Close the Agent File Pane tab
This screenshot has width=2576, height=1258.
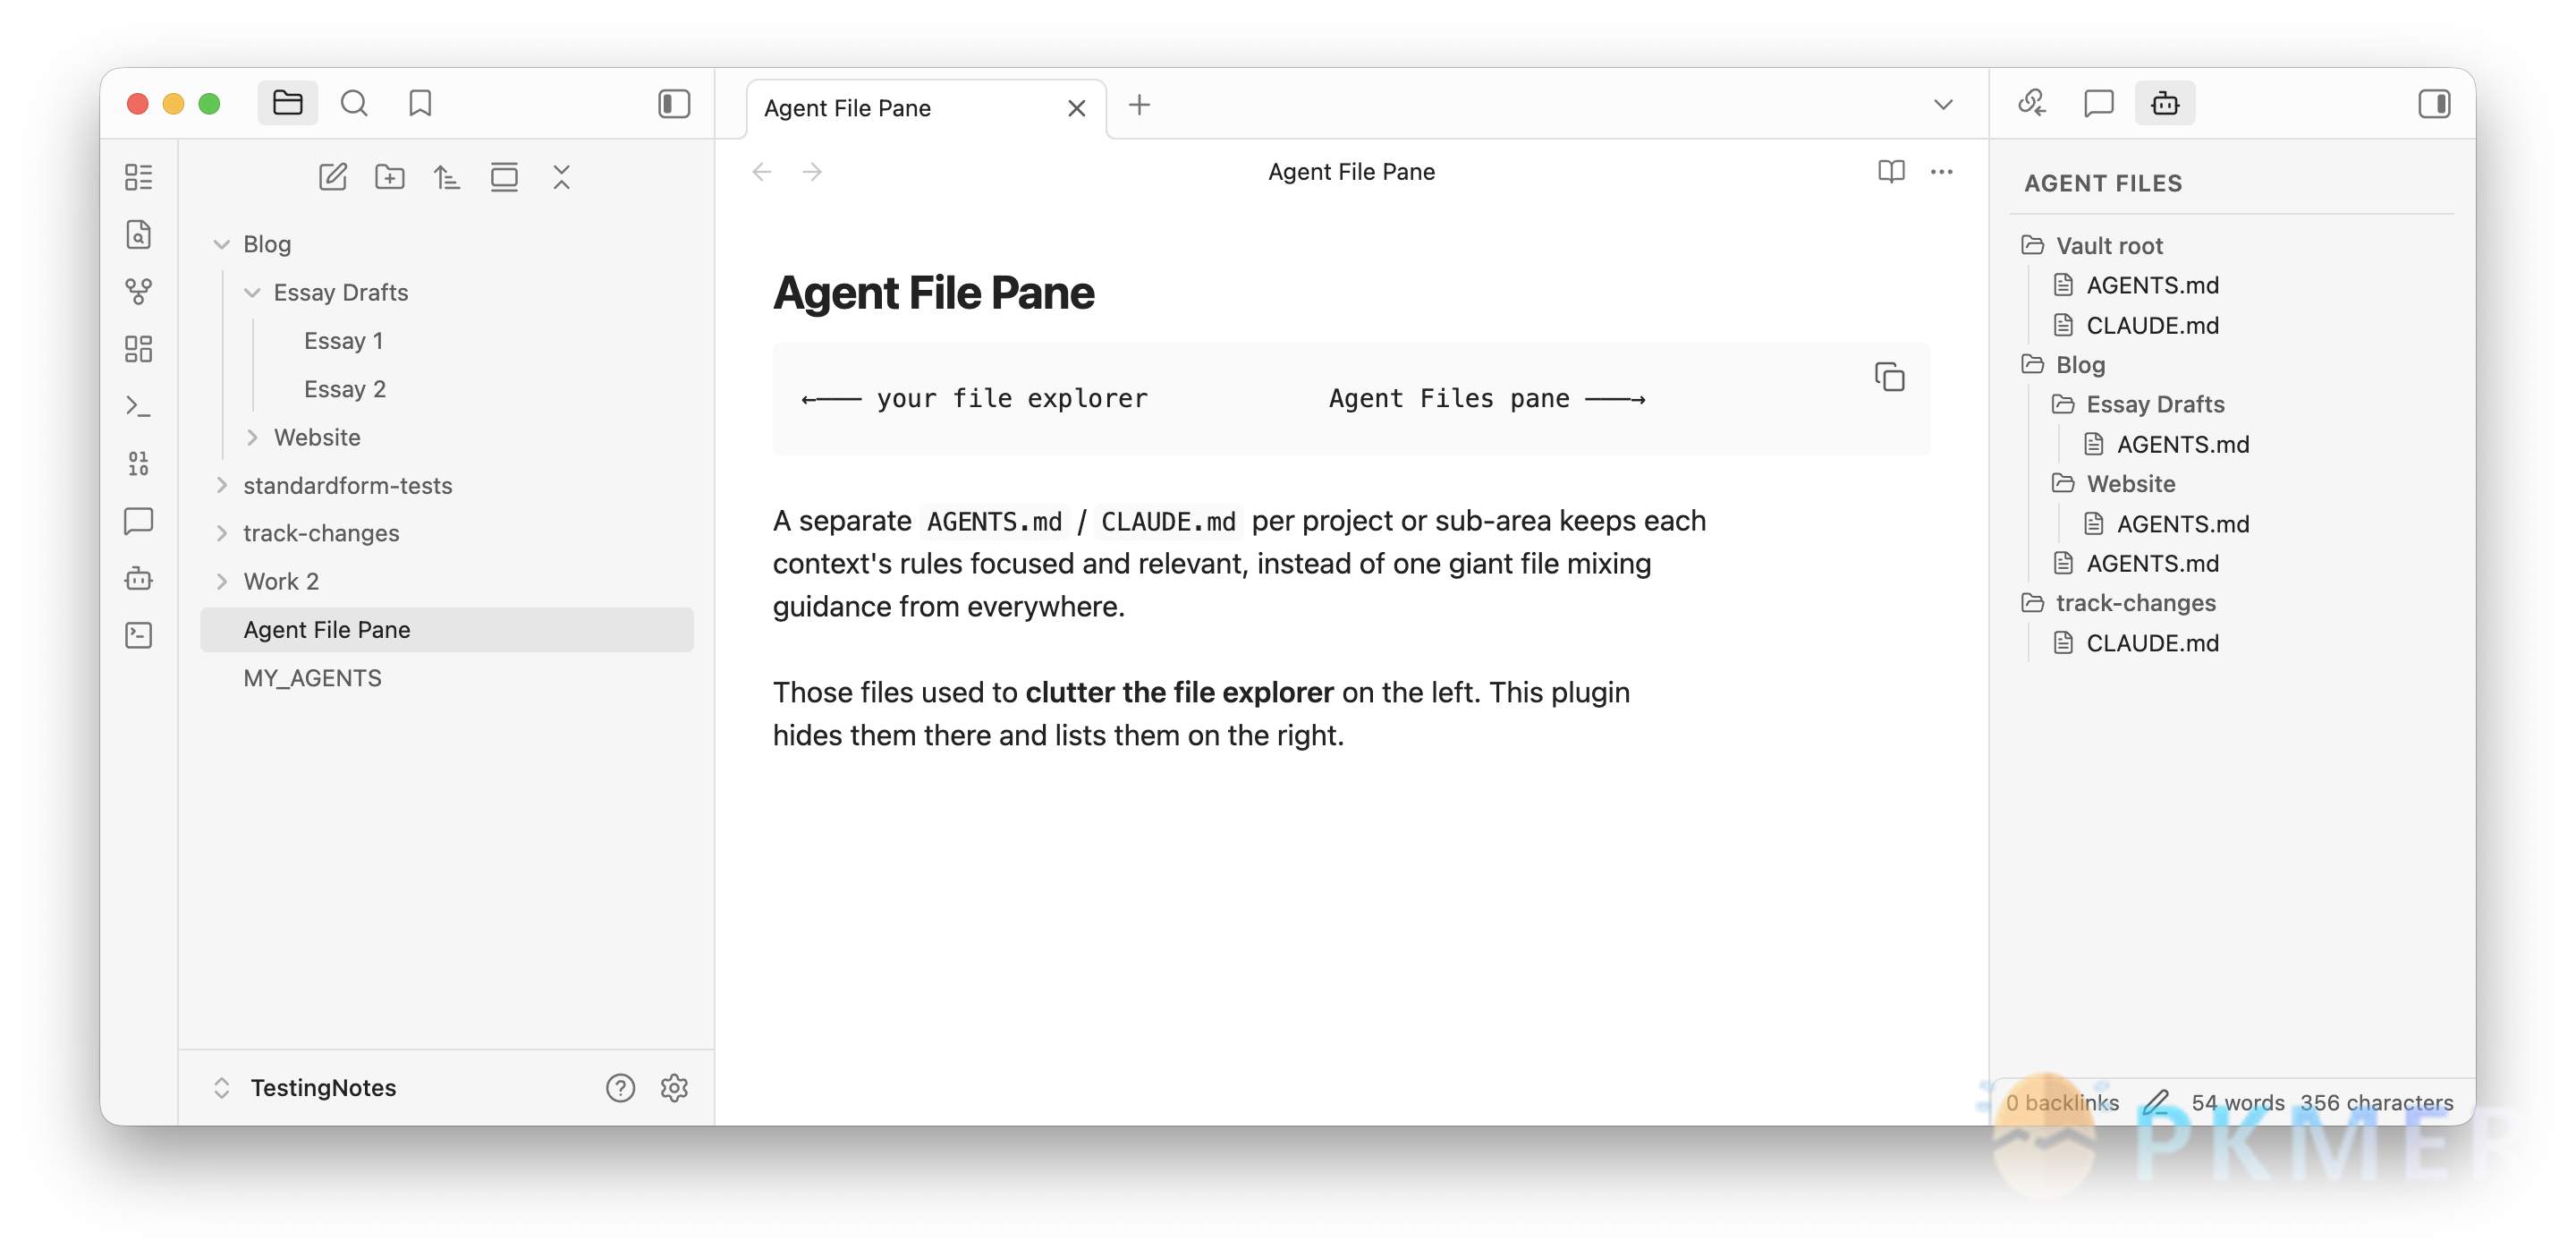click(1076, 108)
